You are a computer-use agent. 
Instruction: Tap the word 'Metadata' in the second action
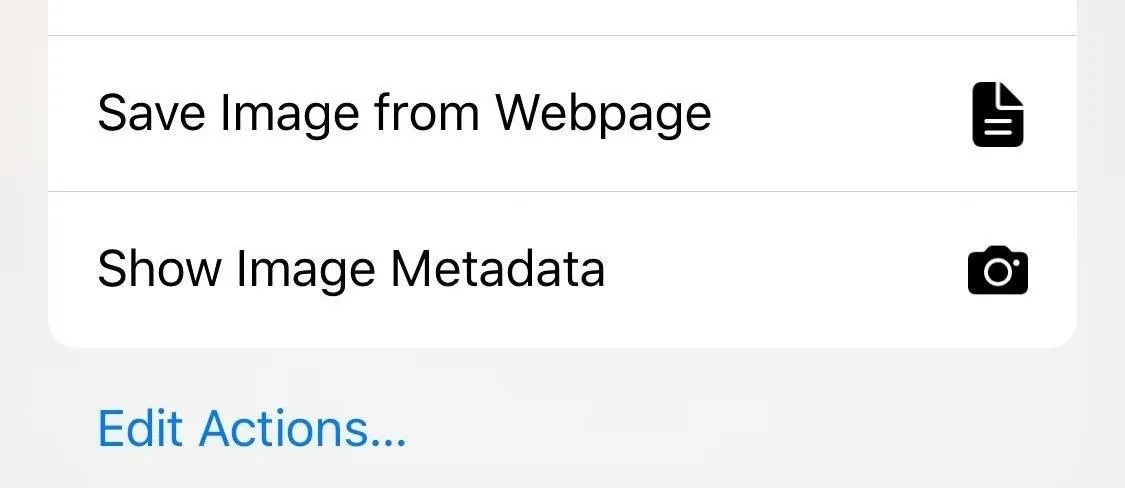[497, 268]
